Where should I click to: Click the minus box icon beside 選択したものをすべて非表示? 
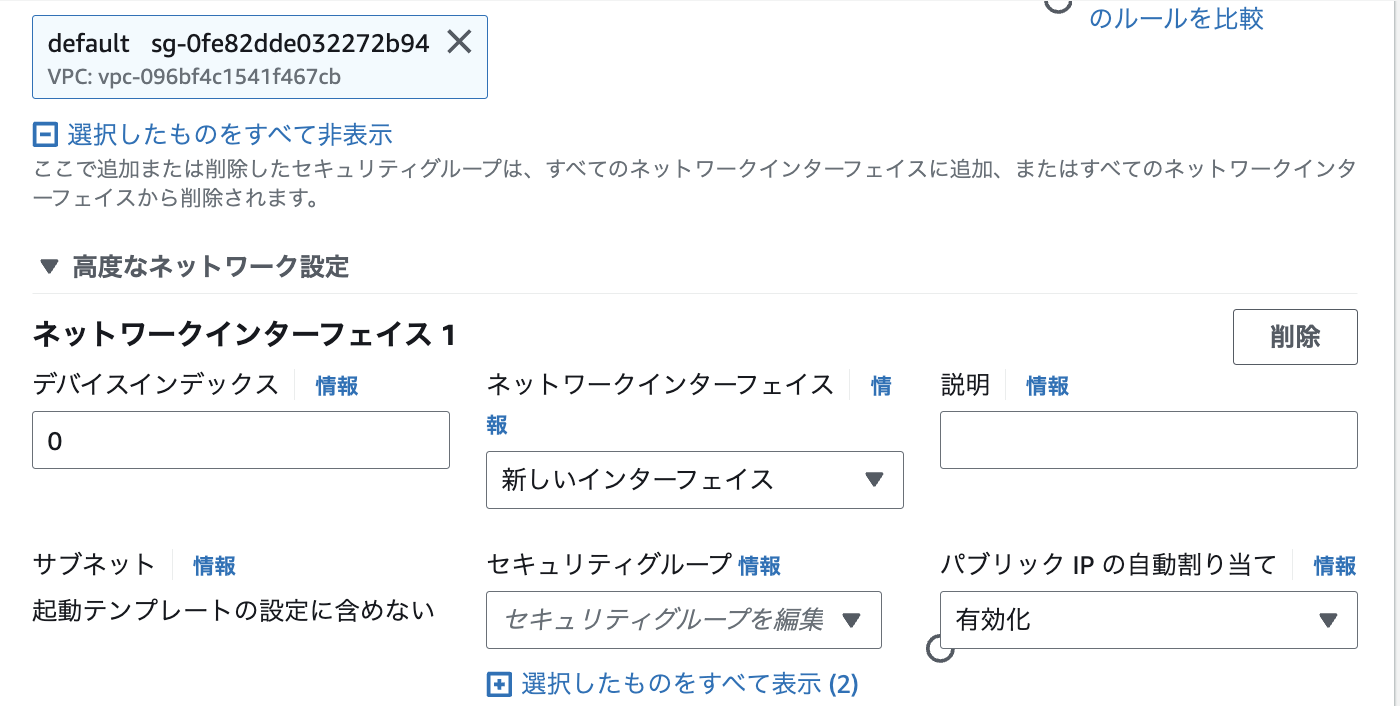[46, 134]
